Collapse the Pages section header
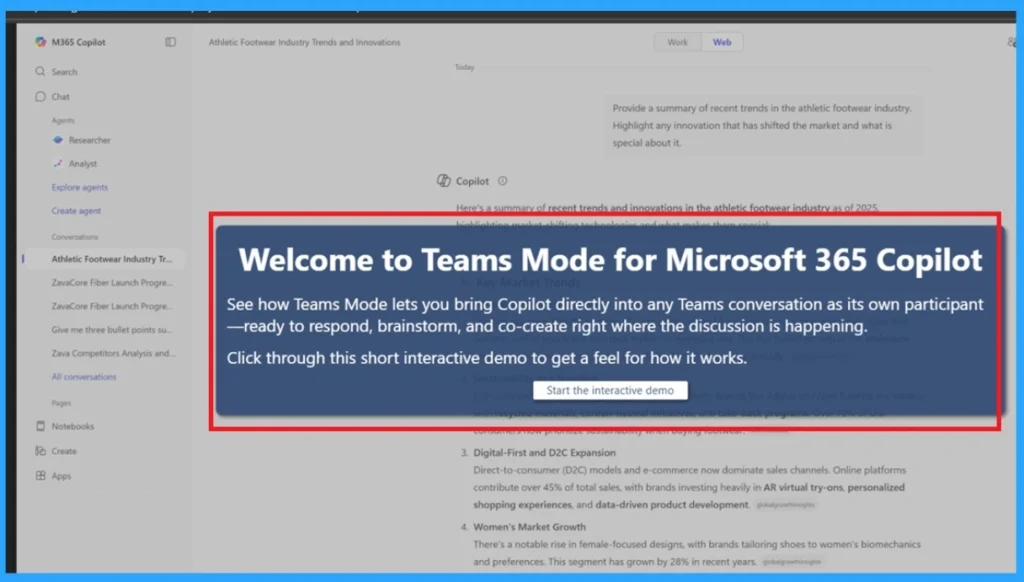1024x582 pixels. pyautogui.click(x=62, y=402)
